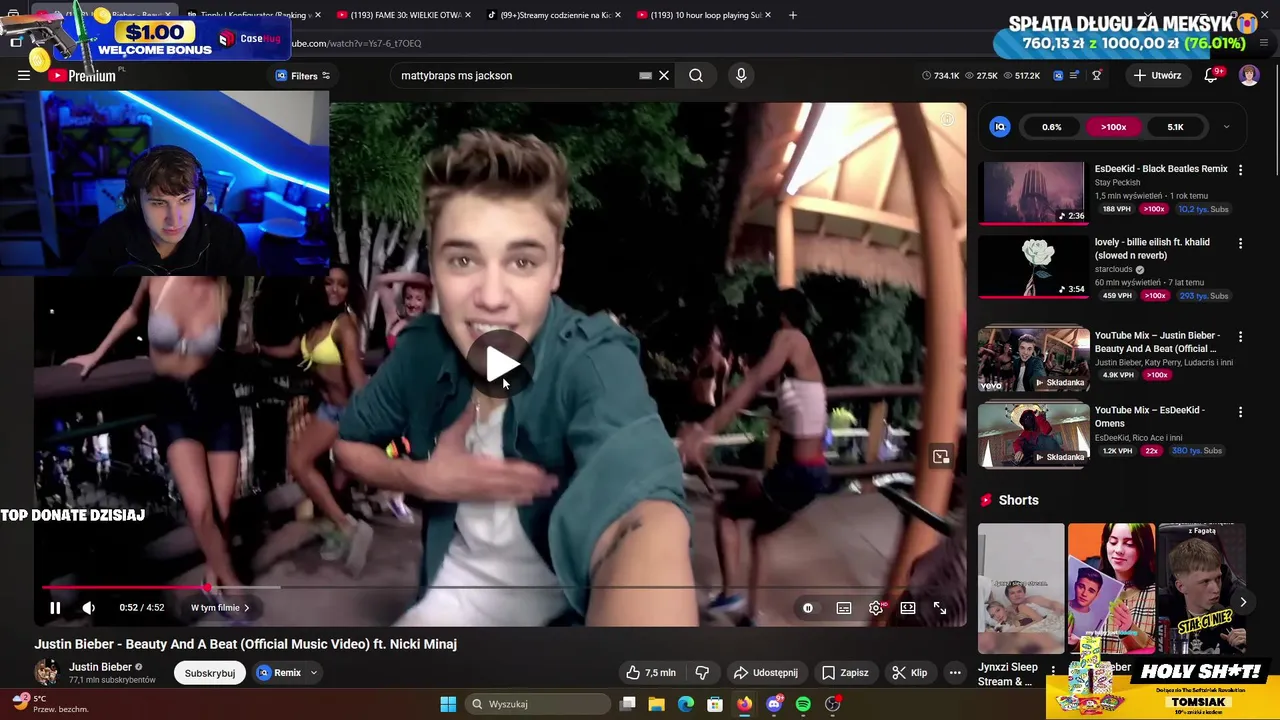Open YouTube Mix EsDeeKid Omens playlist
Image resolution: width=1280 pixels, height=720 pixels.
tap(1033, 435)
